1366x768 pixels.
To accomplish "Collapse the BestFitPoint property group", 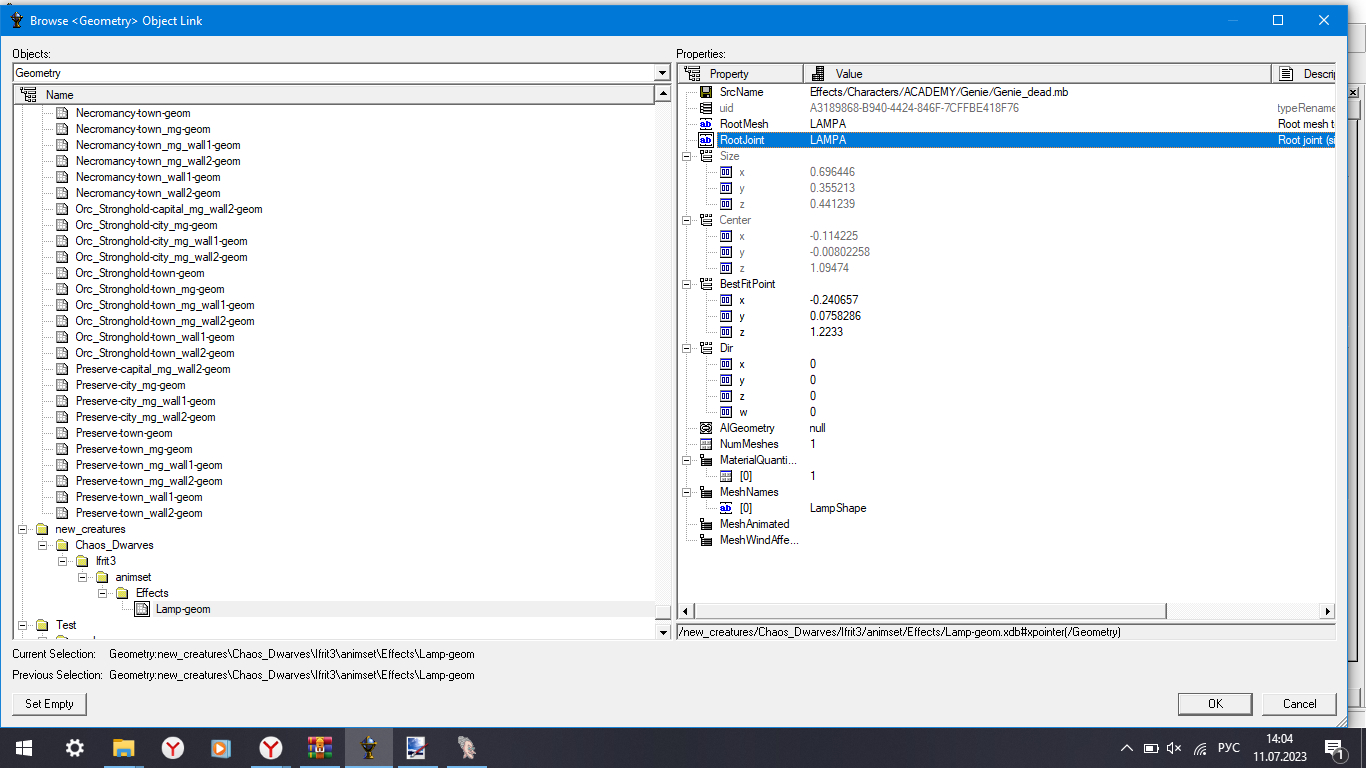I will pyautogui.click(x=687, y=284).
